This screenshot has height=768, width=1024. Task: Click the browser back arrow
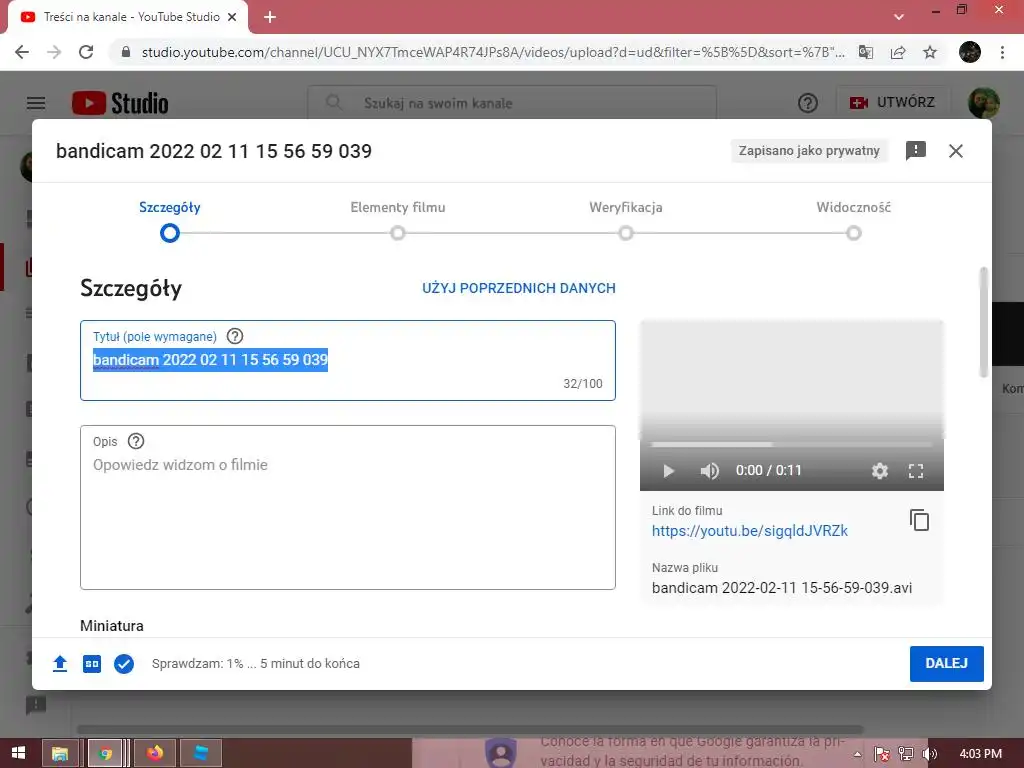tap(22, 52)
